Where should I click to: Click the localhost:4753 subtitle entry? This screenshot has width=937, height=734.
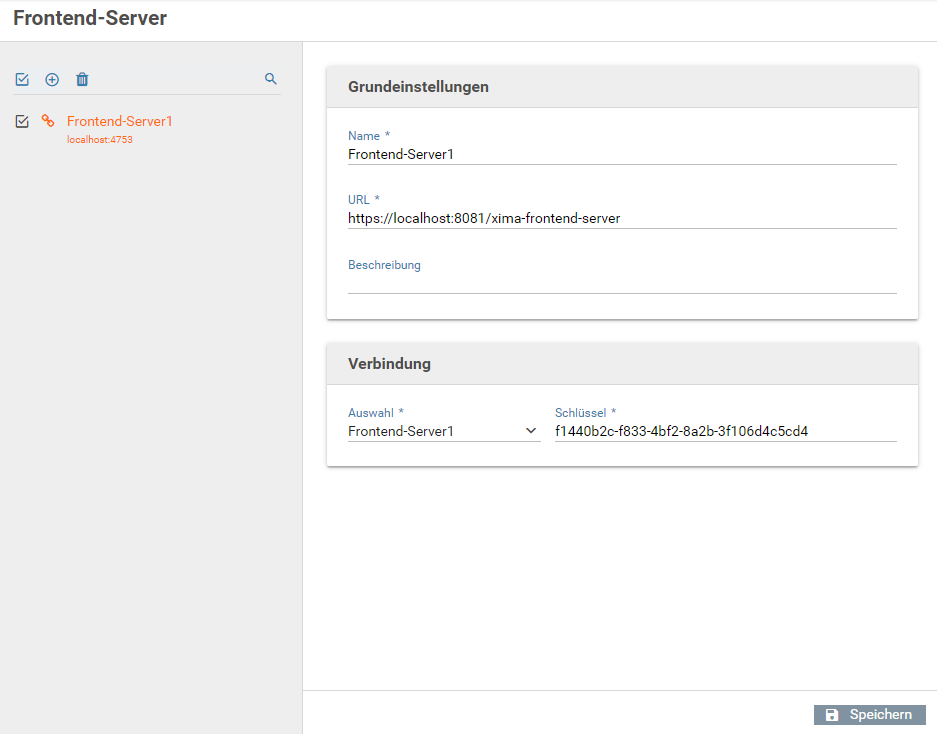[x=100, y=140]
